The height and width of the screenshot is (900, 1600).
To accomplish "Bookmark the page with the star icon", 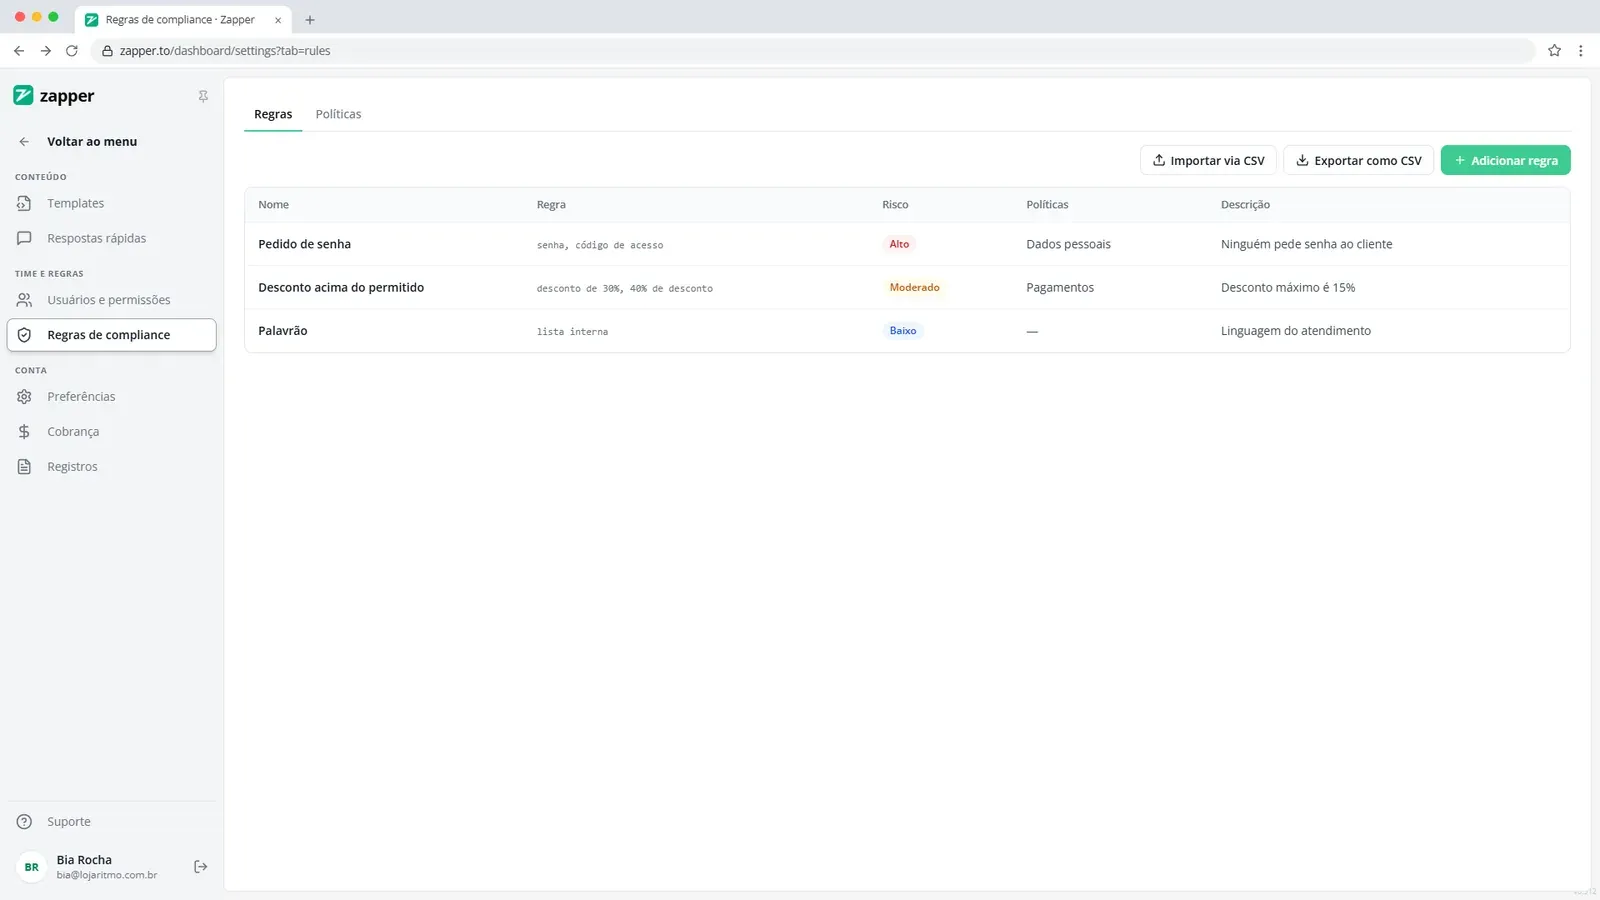I will pyautogui.click(x=1554, y=50).
